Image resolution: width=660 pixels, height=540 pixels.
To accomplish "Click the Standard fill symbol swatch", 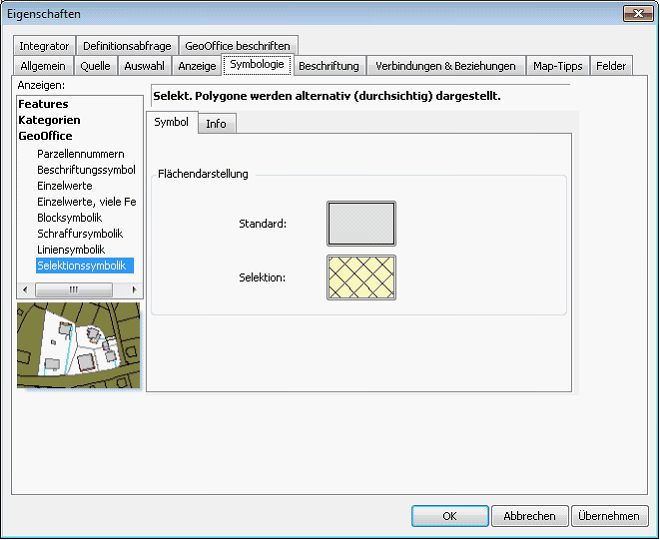I will (x=361, y=223).
